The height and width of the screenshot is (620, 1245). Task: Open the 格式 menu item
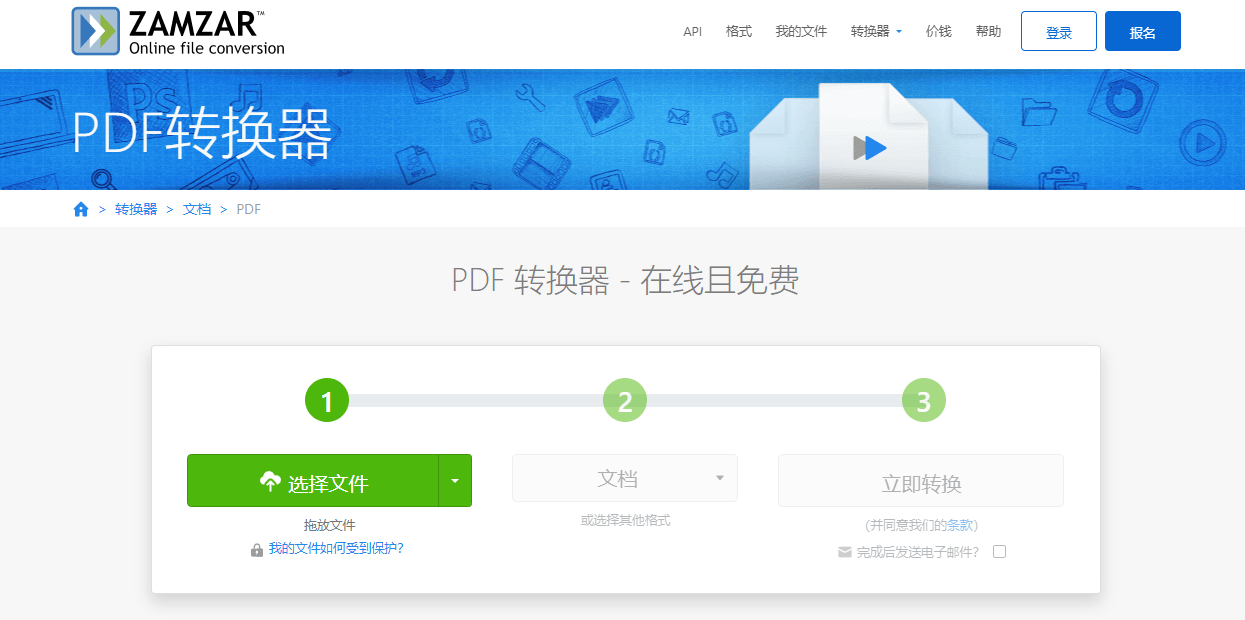[739, 31]
